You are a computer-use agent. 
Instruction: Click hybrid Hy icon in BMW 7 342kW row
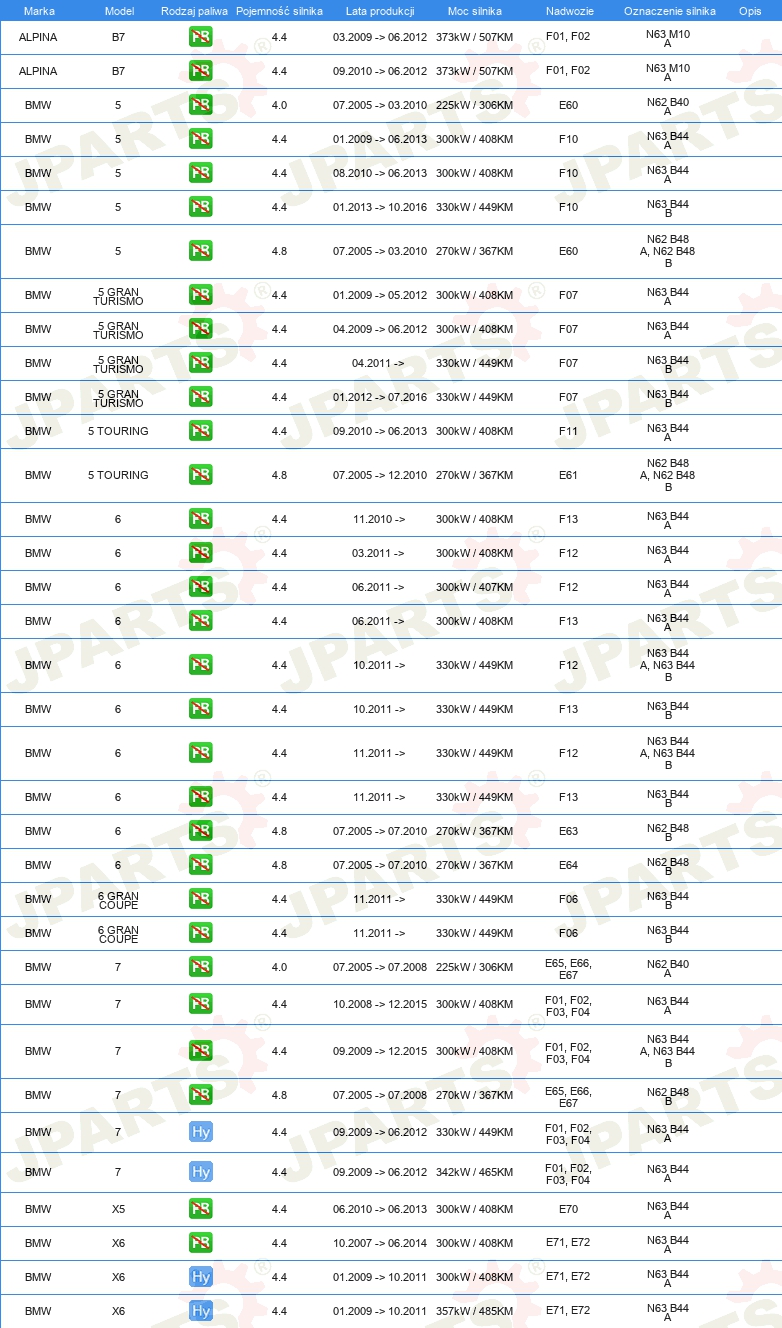click(200, 1173)
